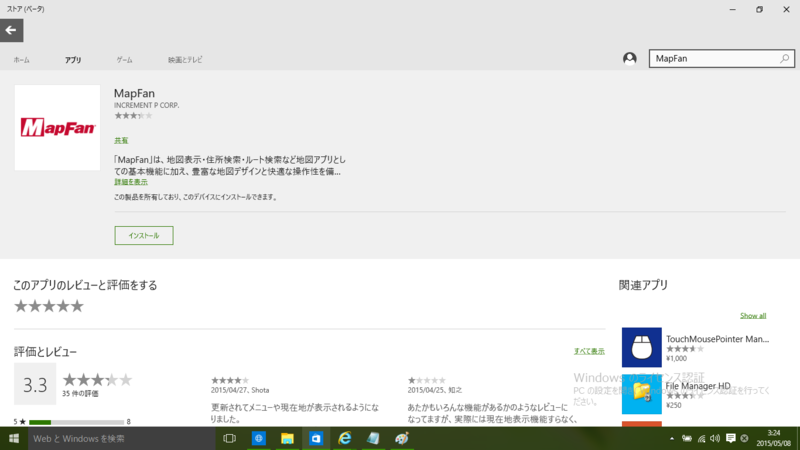
Task: Click the インストール button
Action: click(x=144, y=235)
